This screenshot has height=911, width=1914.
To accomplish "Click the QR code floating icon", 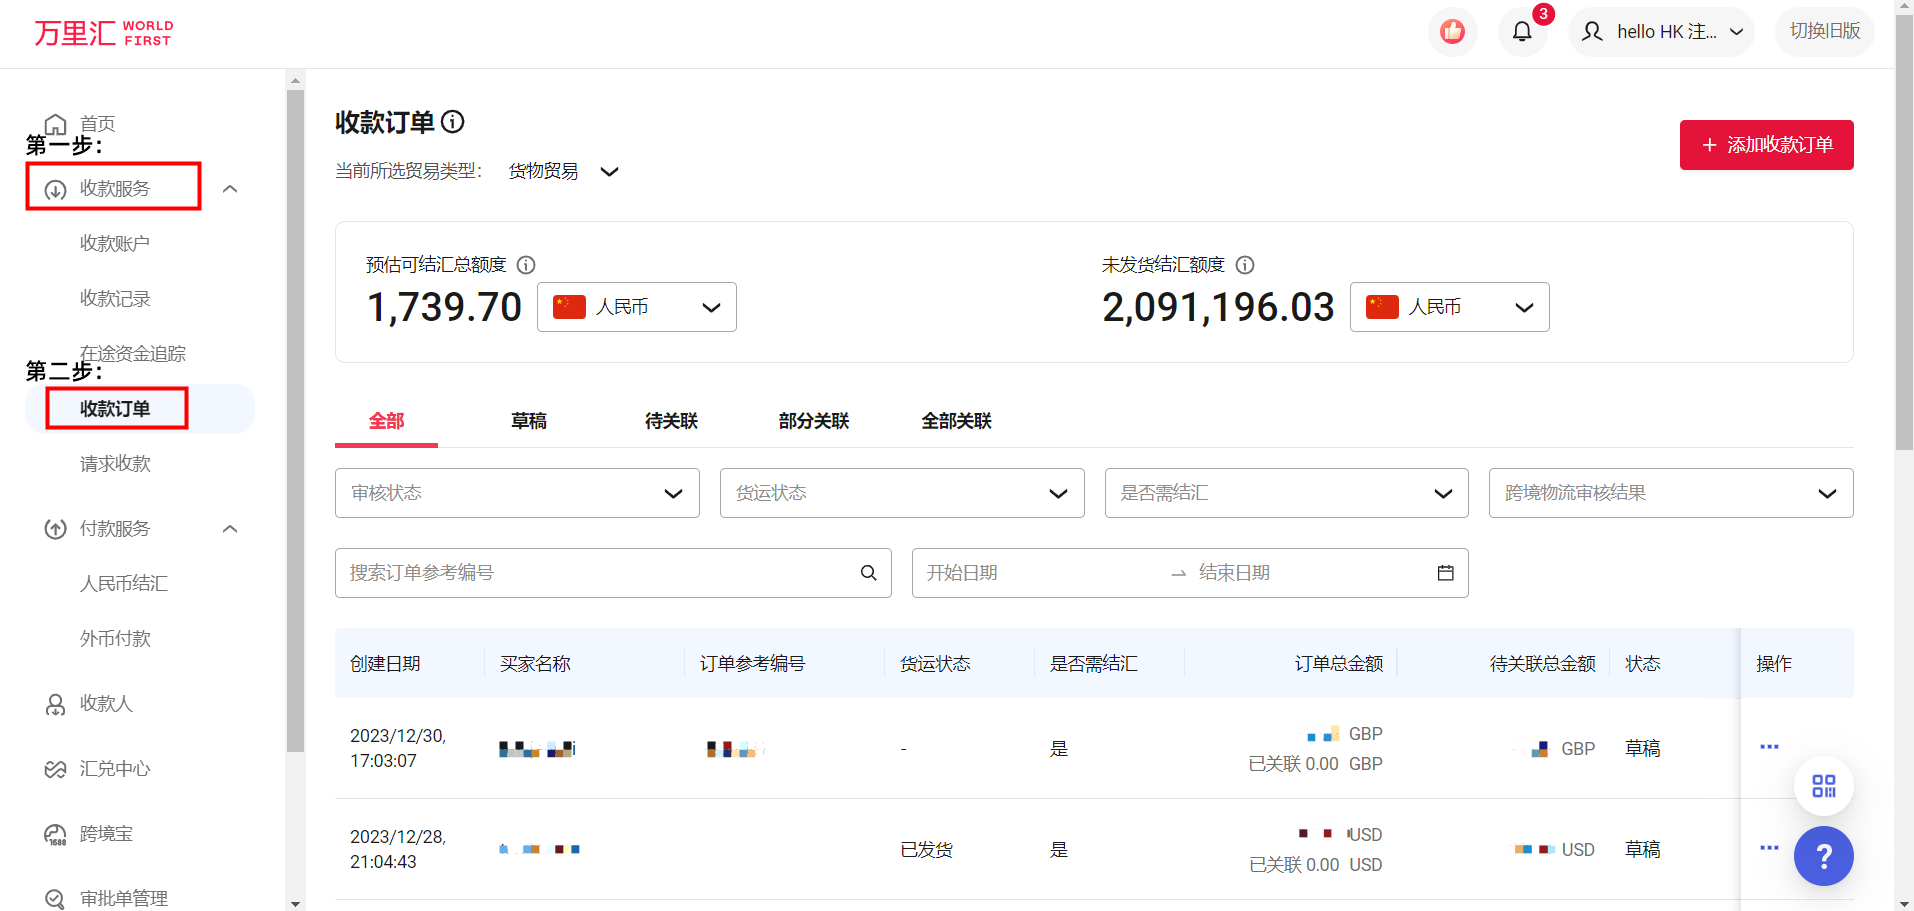I will 1823,786.
